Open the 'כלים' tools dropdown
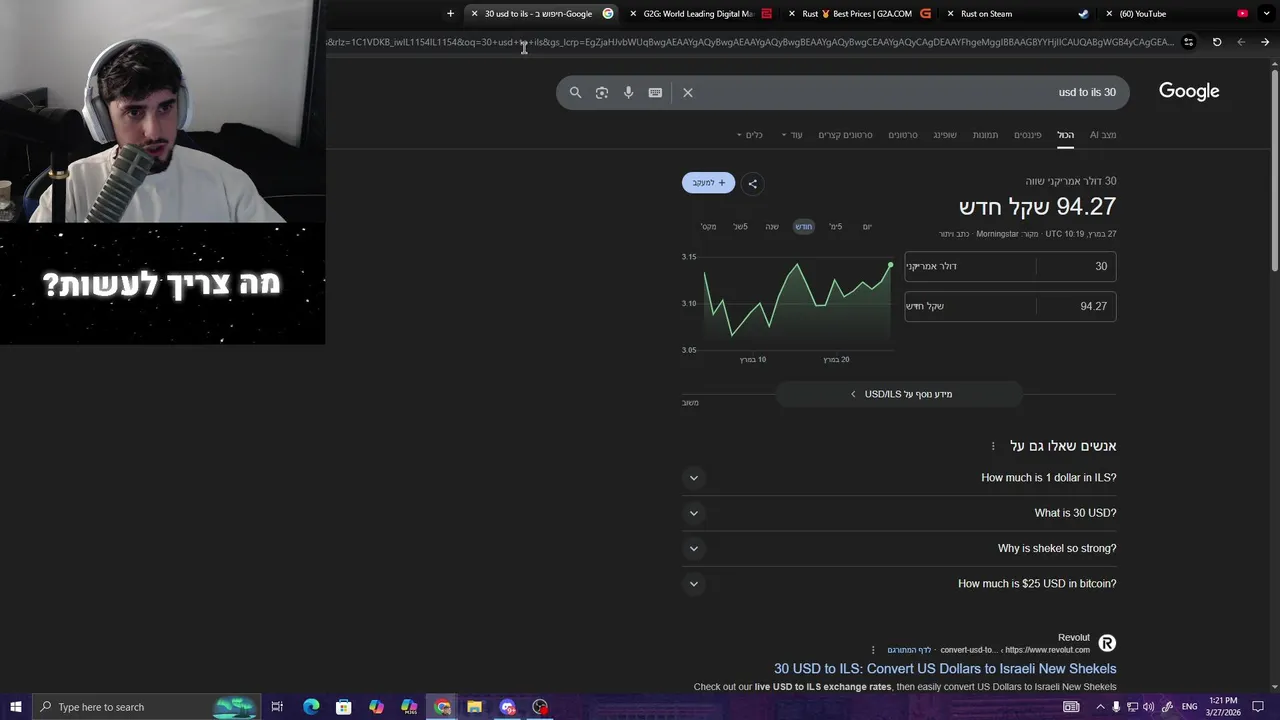The height and width of the screenshot is (720, 1280). tap(750, 135)
